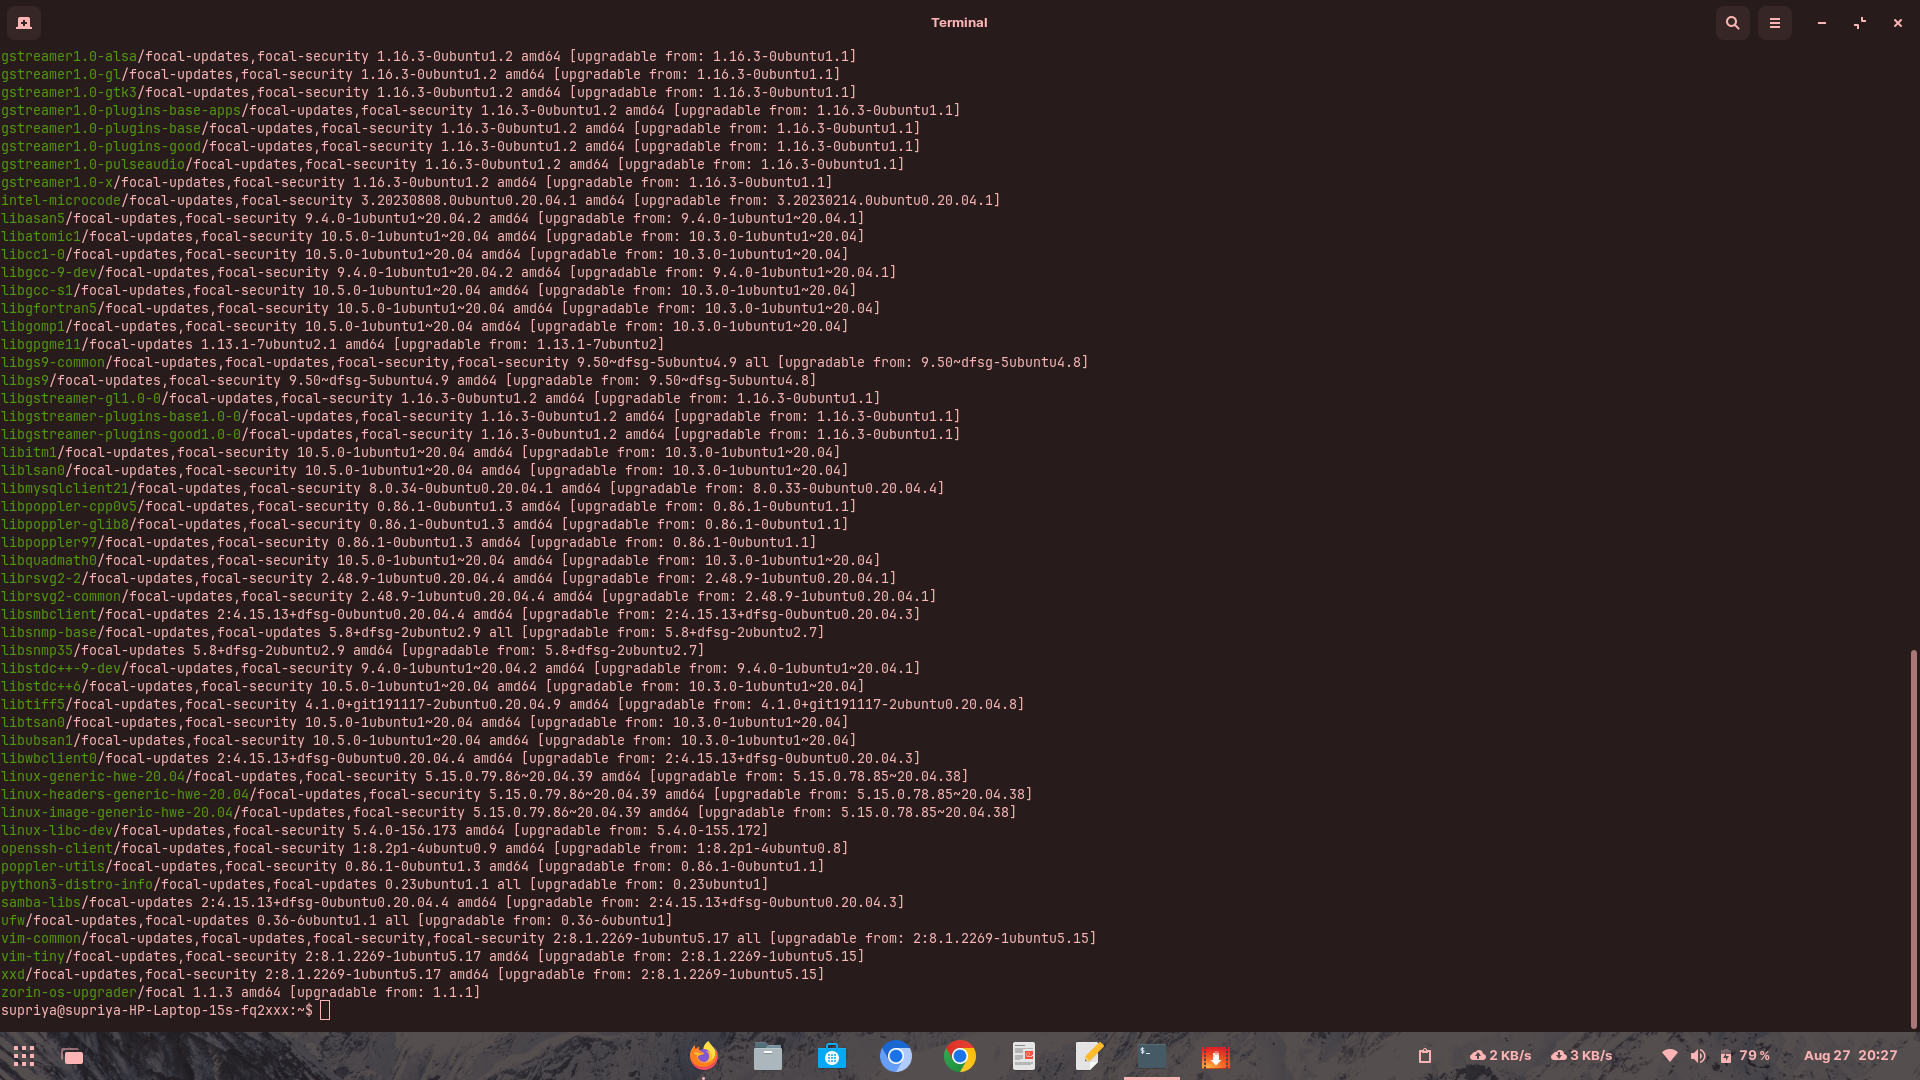1920x1080 pixels.
Task: Click package name samba-libs
Action: click(x=41, y=903)
